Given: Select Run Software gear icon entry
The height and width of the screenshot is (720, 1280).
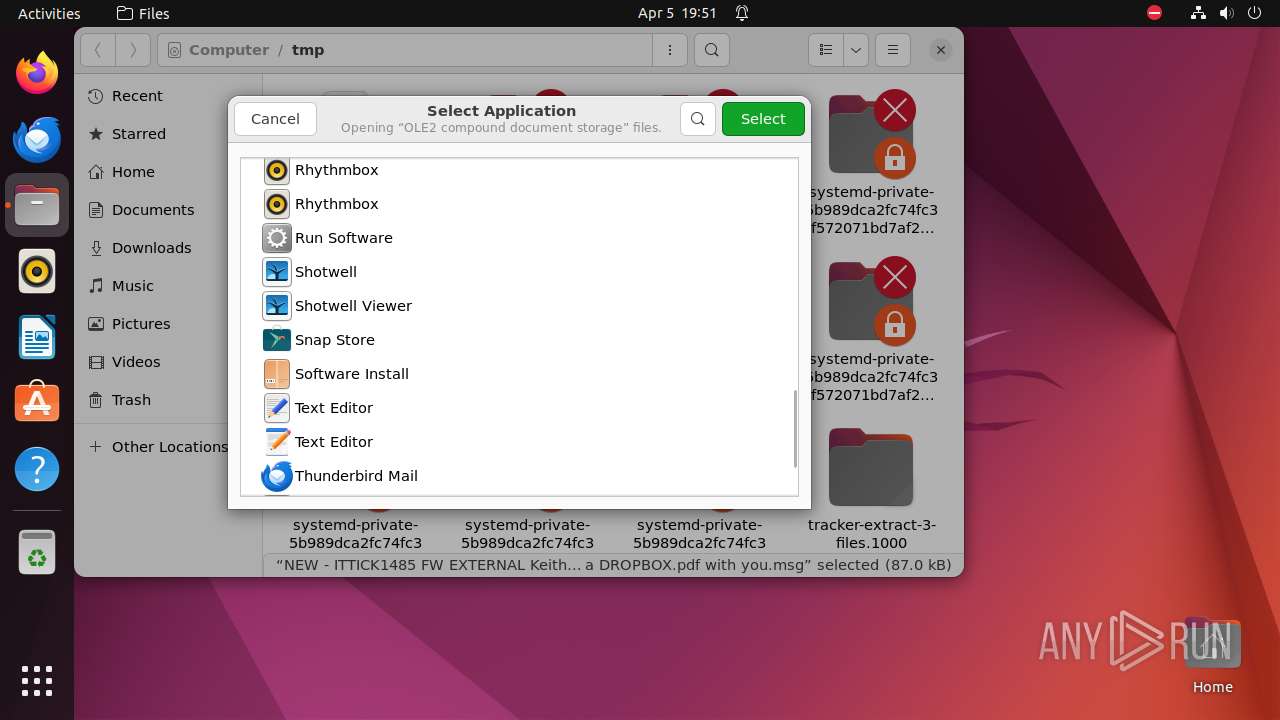Looking at the screenshot, I should 520,238.
